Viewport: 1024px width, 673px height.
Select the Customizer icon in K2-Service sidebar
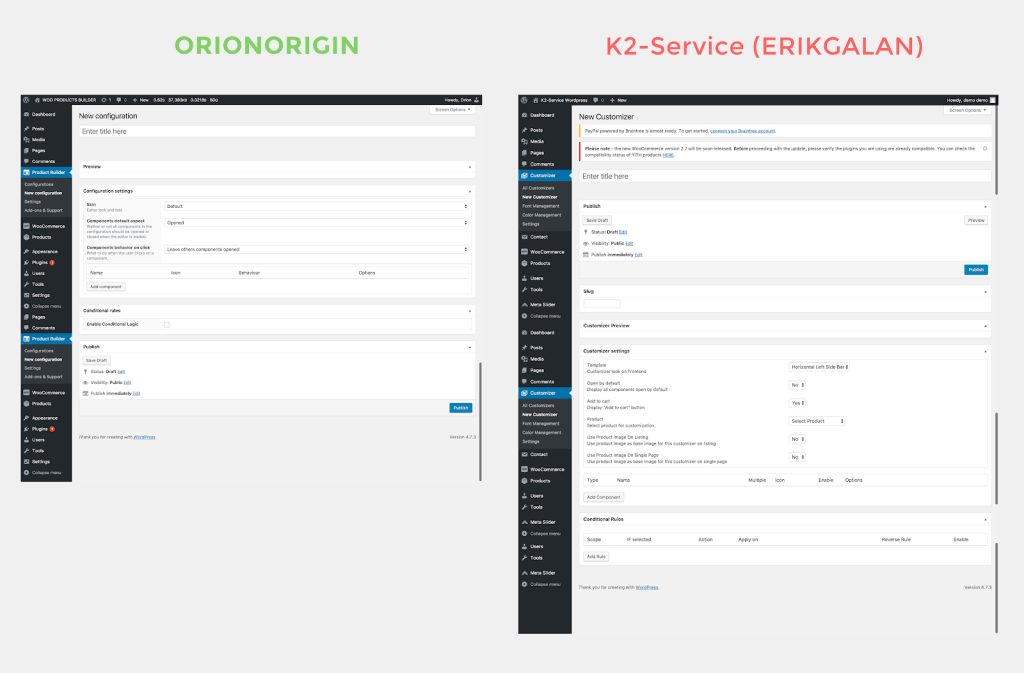tap(524, 174)
